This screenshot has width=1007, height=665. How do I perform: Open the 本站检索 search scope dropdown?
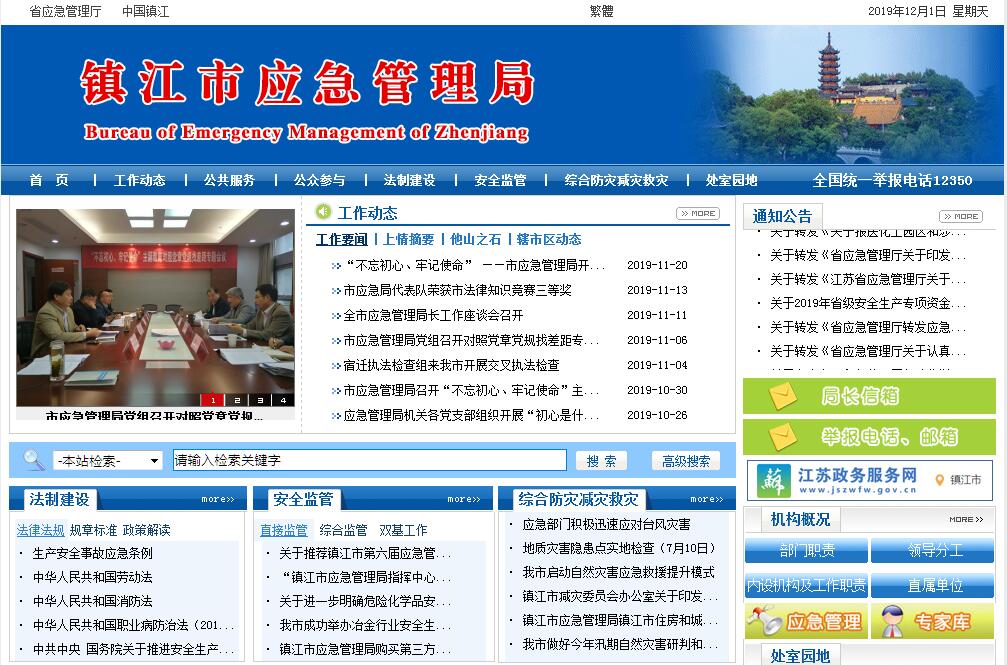[107, 461]
